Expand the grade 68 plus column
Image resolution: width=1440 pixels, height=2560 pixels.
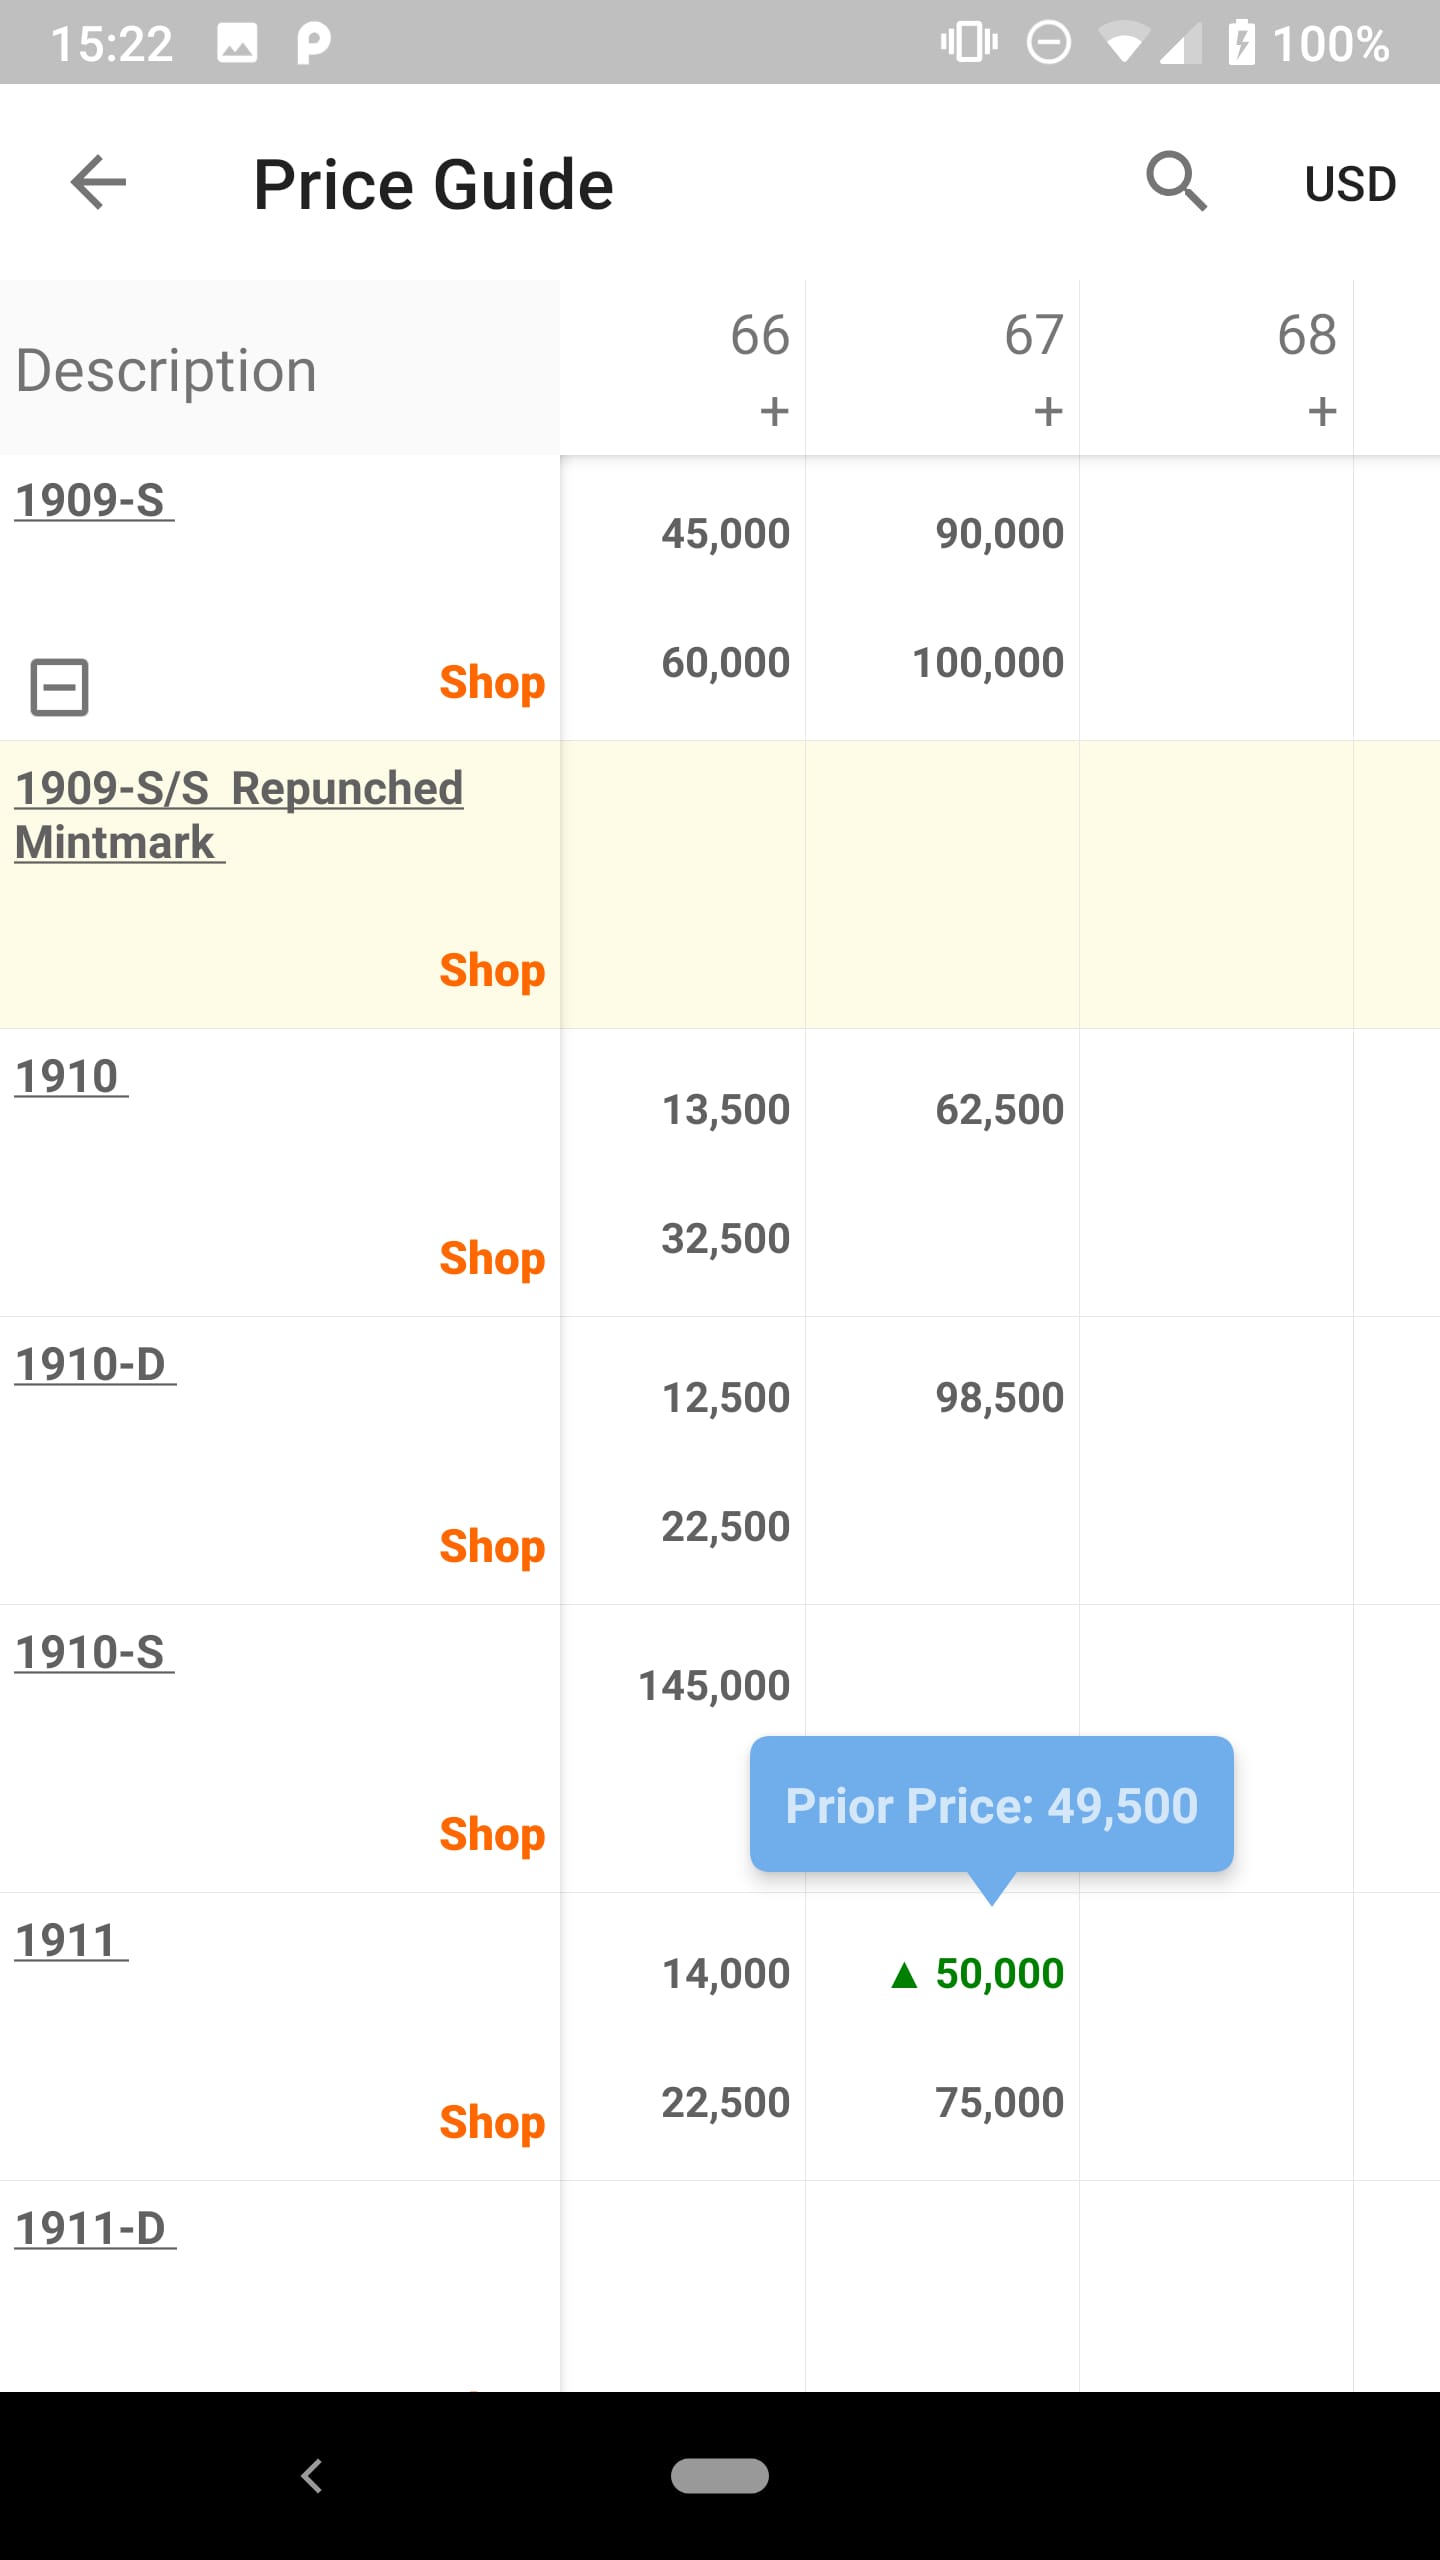pyautogui.click(x=1322, y=411)
